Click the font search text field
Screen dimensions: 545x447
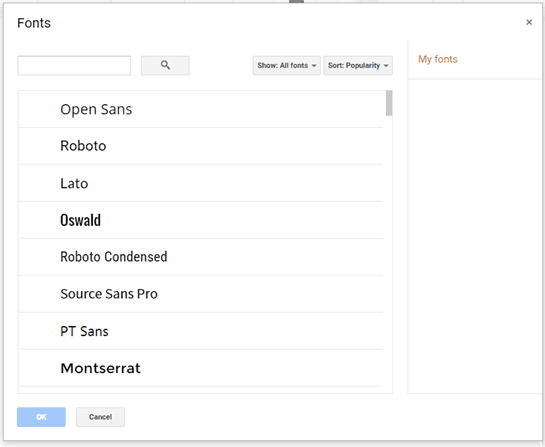74,65
